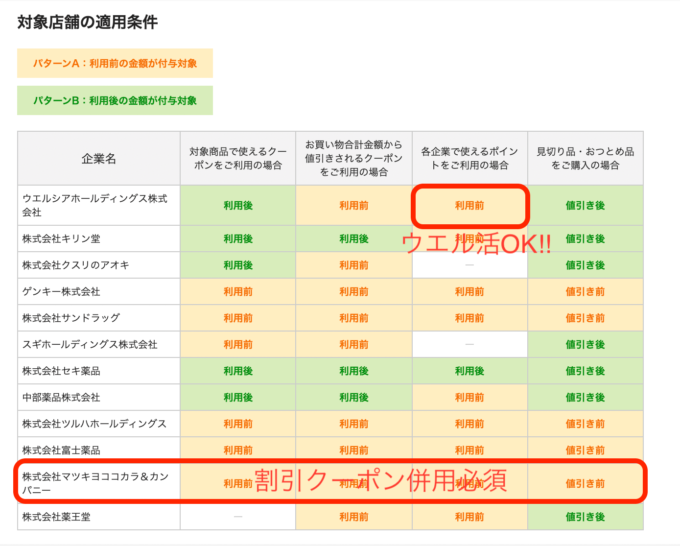The image size is (680, 546).
Task: Click 利用前 in the クスリのアオキ row
Action: point(354,265)
